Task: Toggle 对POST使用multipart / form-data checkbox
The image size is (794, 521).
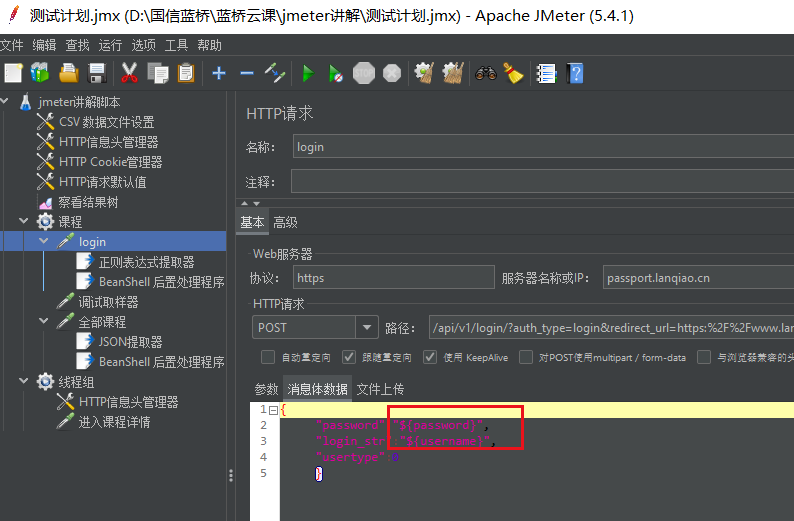Action: pyautogui.click(x=526, y=357)
